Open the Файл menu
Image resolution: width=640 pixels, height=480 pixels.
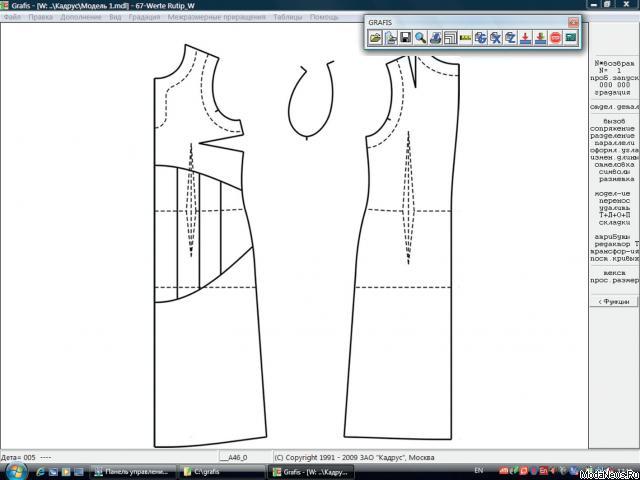tap(12, 17)
